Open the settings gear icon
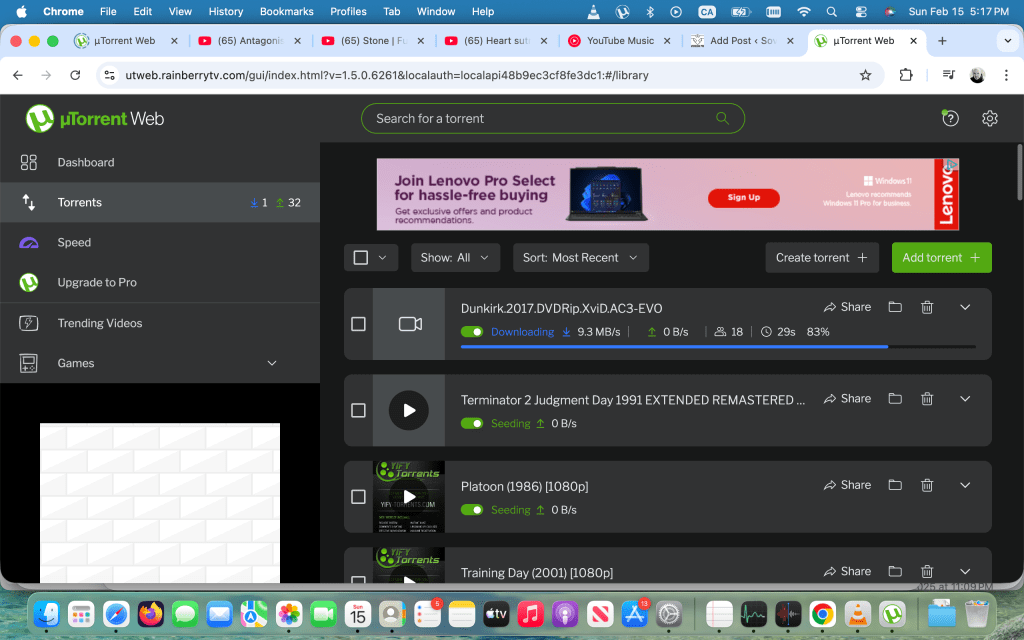Viewport: 1024px width, 640px height. tap(990, 118)
